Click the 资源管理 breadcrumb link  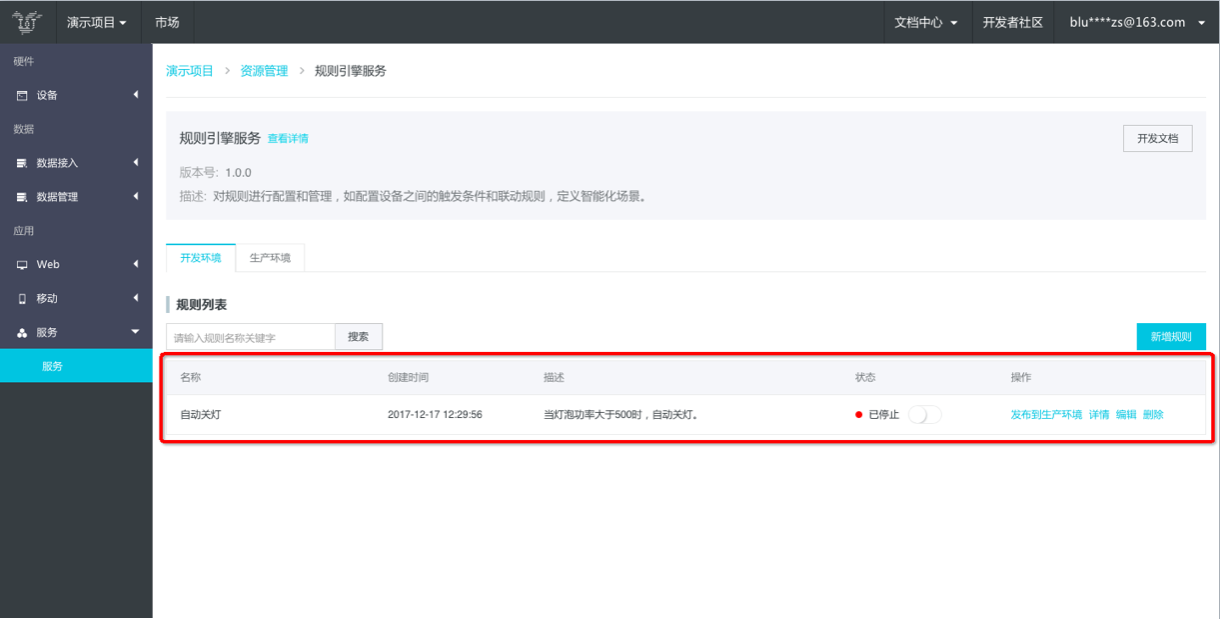point(264,71)
